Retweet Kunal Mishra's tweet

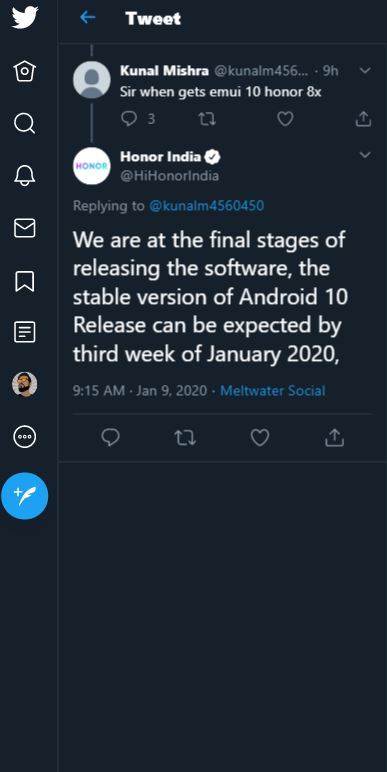[207, 119]
